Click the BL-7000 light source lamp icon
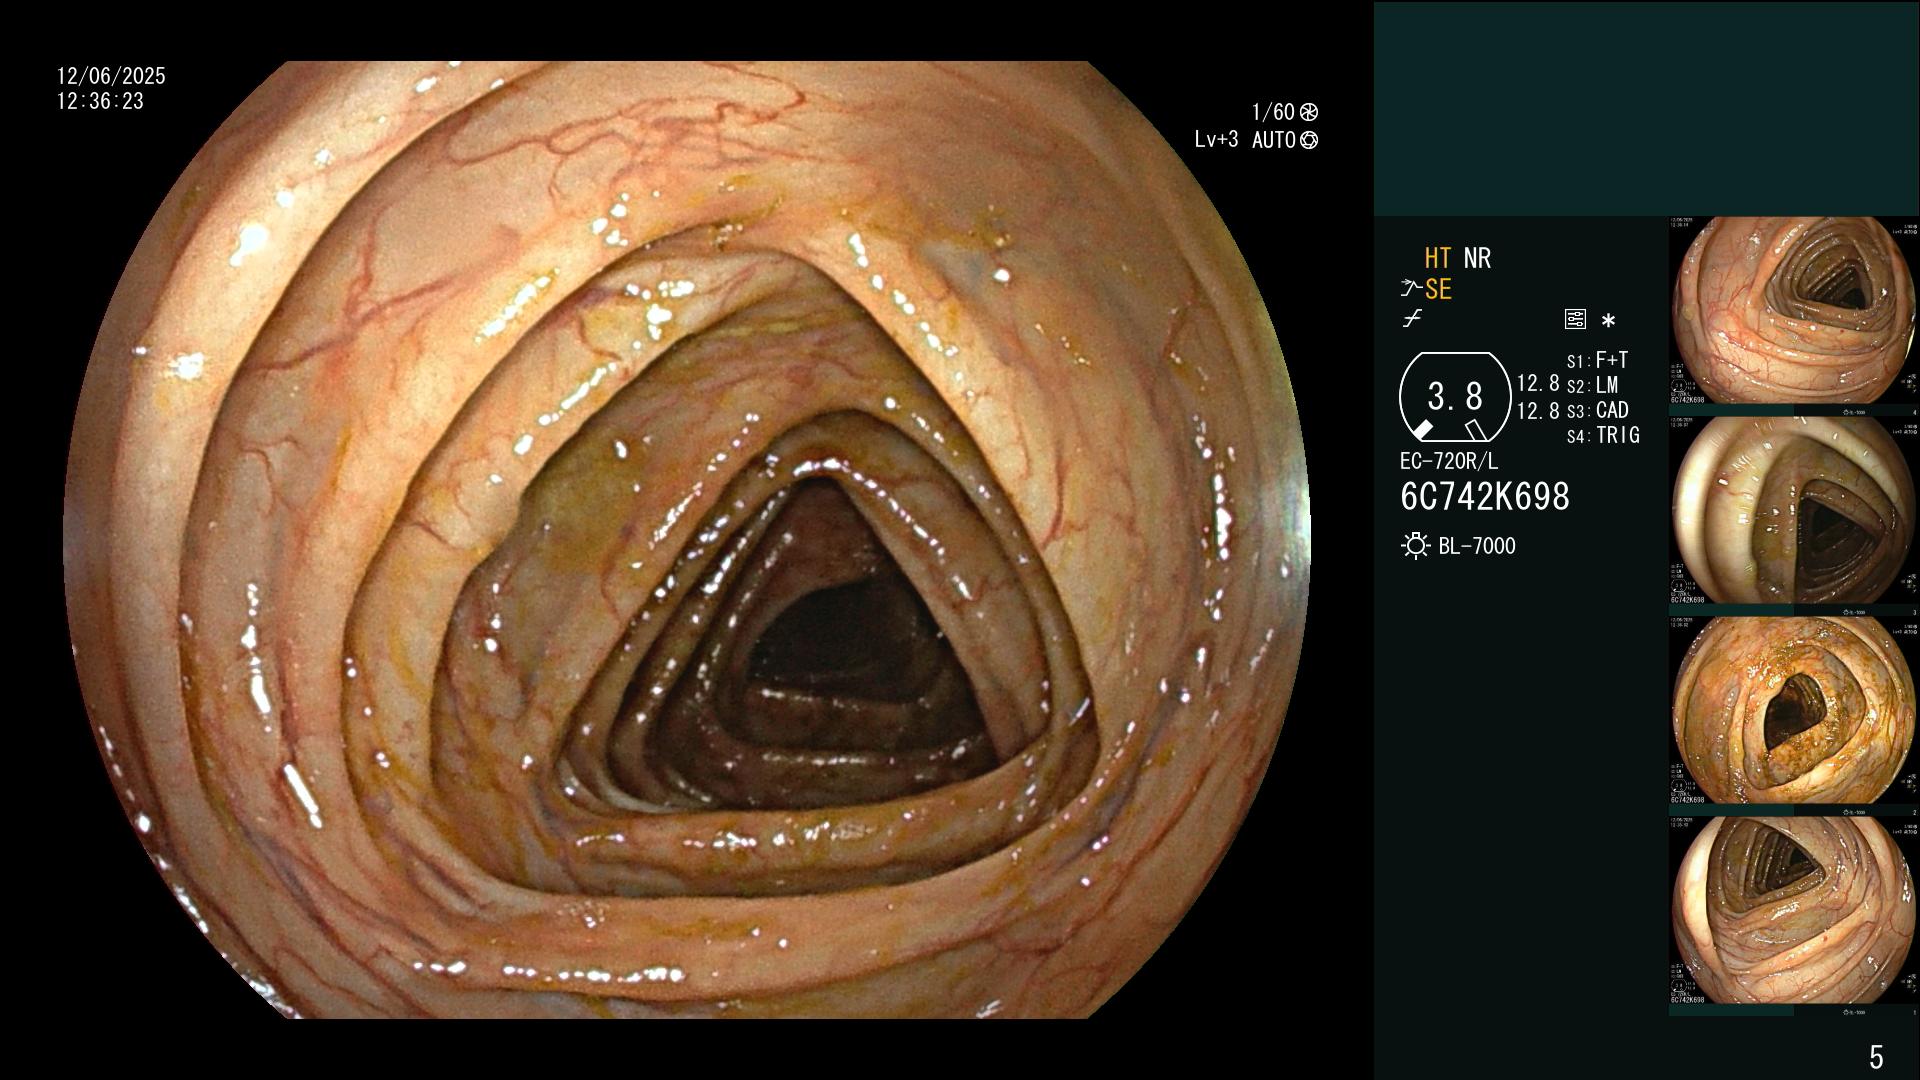The width and height of the screenshot is (1920, 1080). [1415, 546]
